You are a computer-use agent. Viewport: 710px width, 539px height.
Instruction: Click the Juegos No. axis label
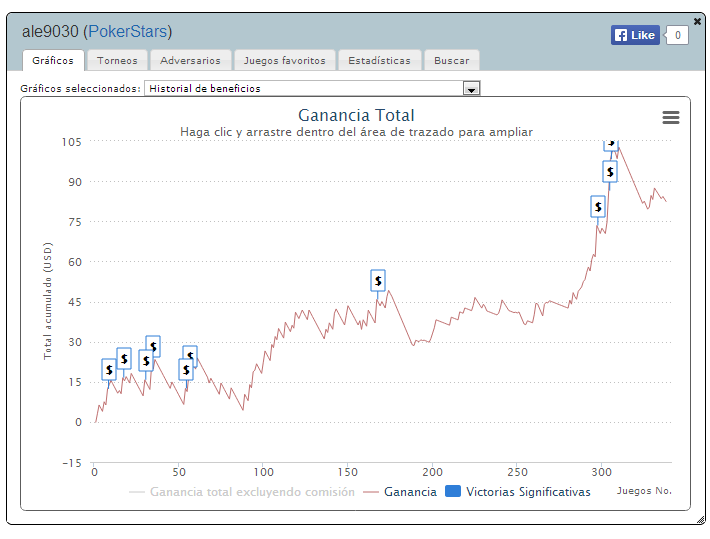click(x=644, y=491)
